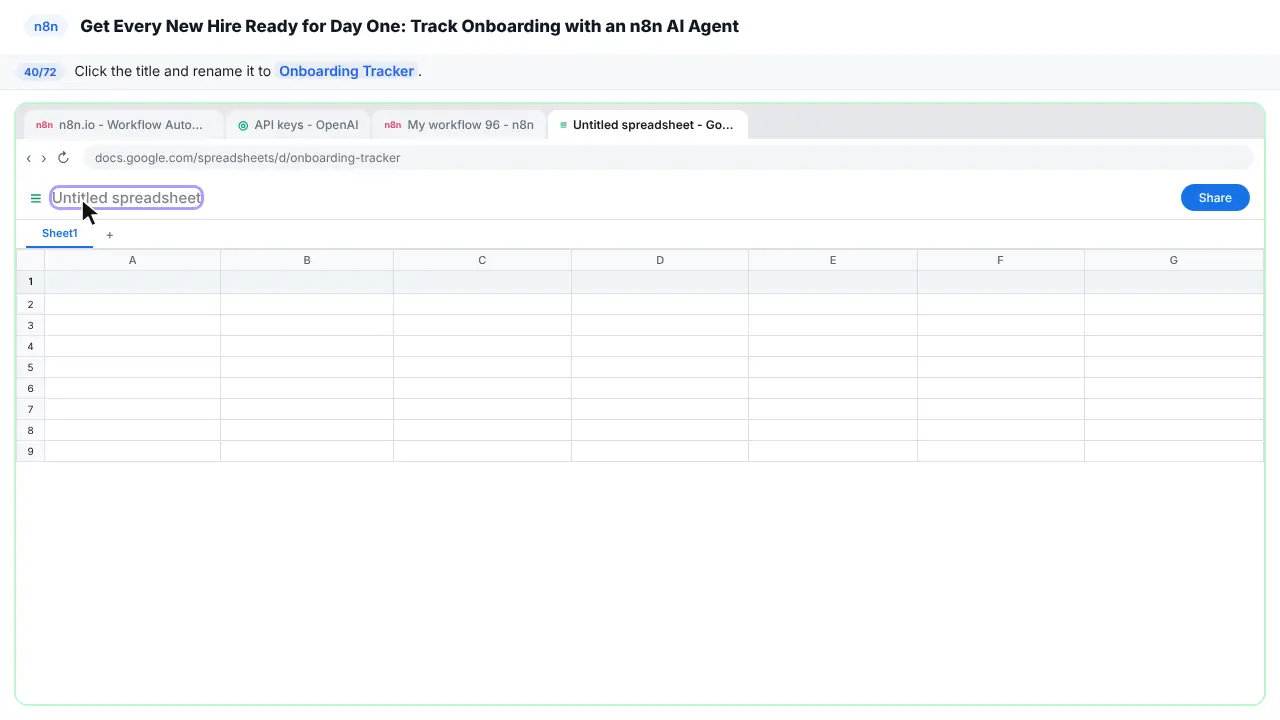
Task: Select row 9 header
Action: (x=30, y=451)
